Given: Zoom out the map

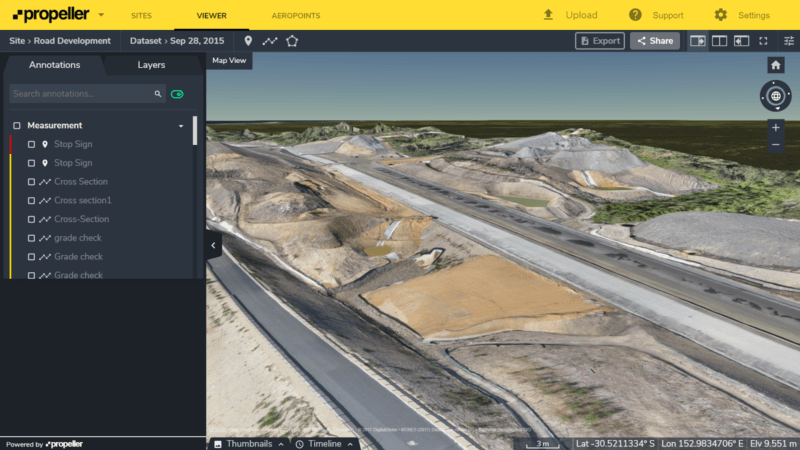Looking at the screenshot, I should tap(776, 145).
